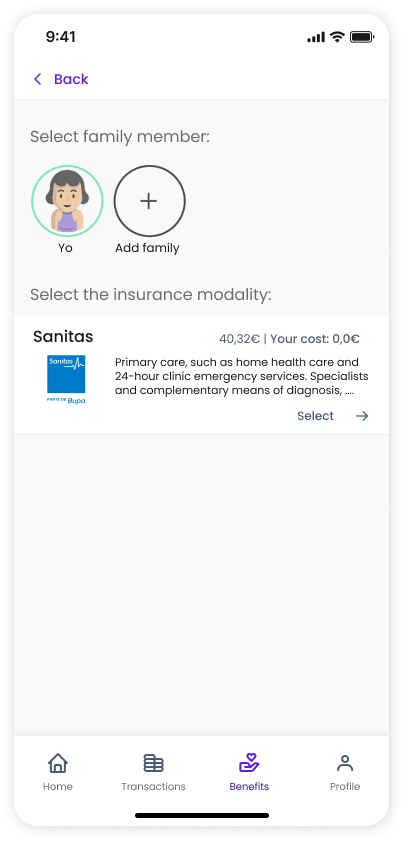The width and height of the screenshot is (405, 842).
Task: Open the Sanitas insurance title
Action: tap(63, 337)
